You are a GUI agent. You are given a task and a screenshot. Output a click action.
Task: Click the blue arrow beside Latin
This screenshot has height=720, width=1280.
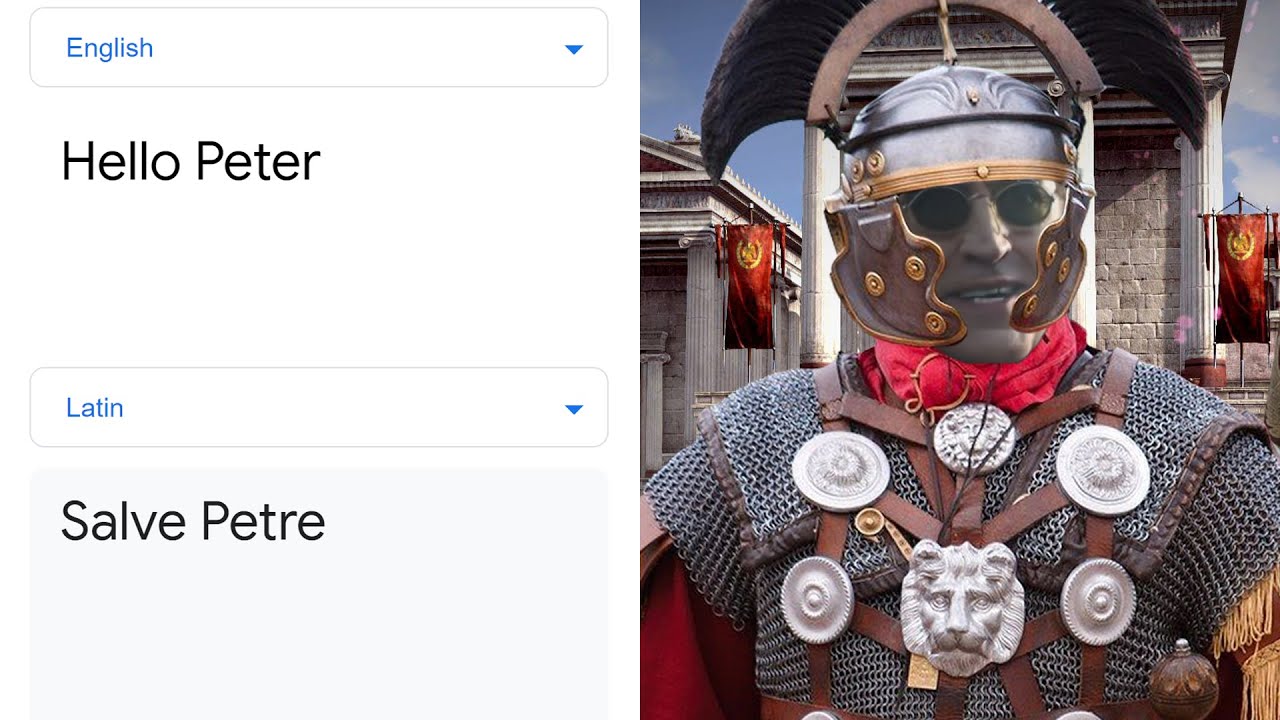[573, 409]
